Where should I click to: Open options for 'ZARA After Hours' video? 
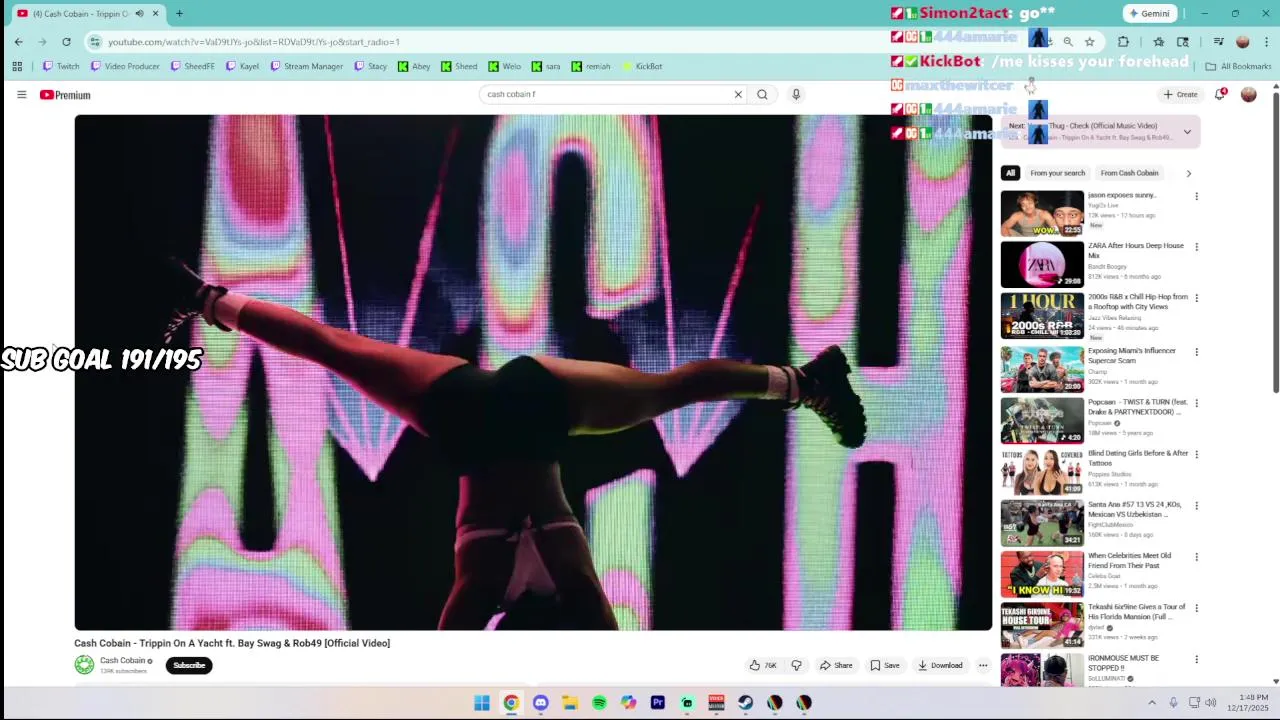click(1196, 247)
